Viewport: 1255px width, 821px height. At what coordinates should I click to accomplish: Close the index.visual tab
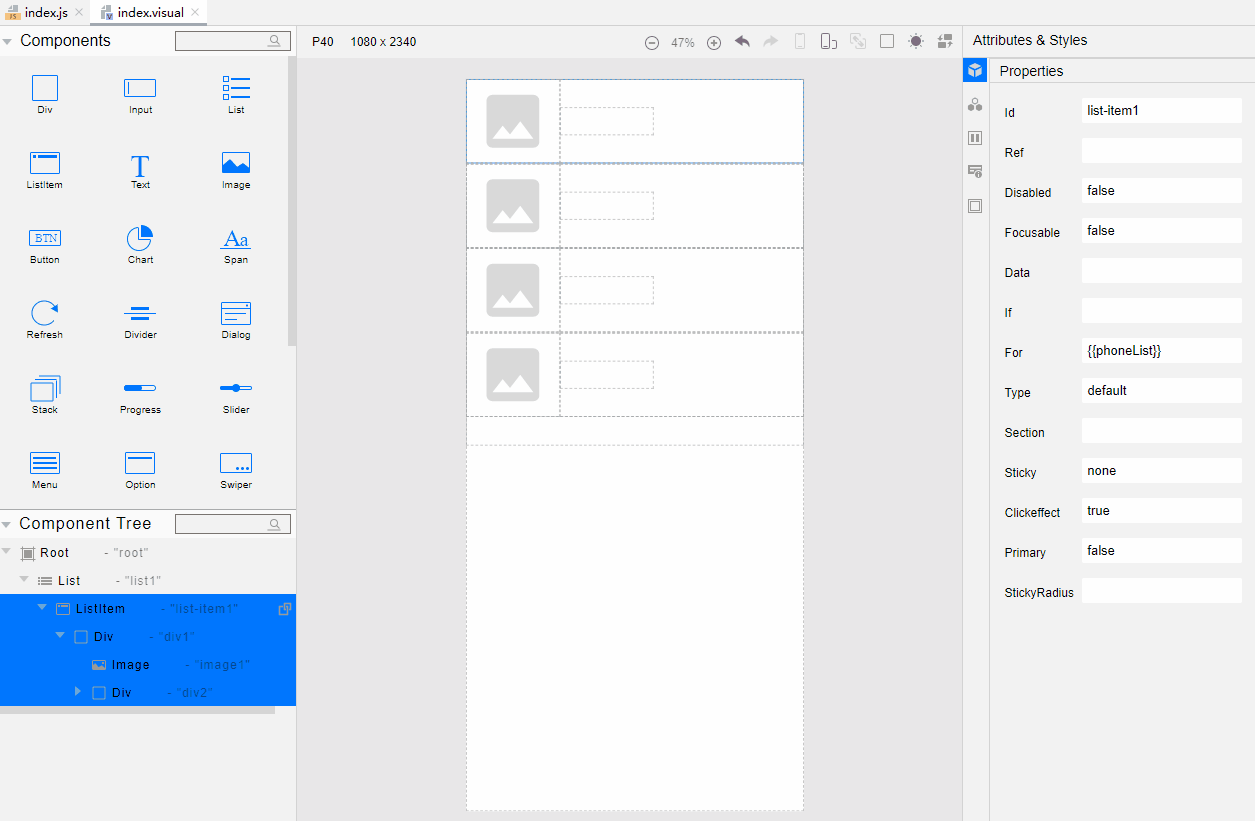[195, 12]
